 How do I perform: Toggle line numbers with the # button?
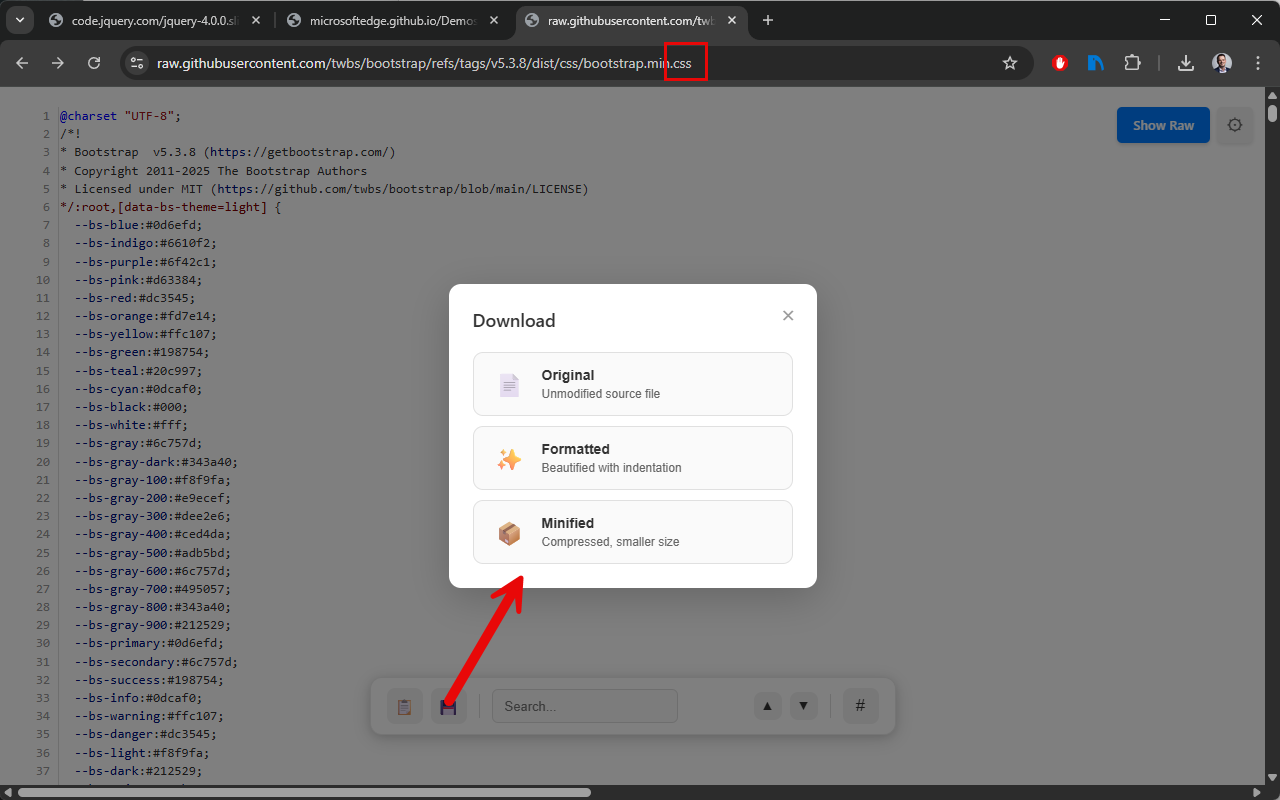click(860, 706)
